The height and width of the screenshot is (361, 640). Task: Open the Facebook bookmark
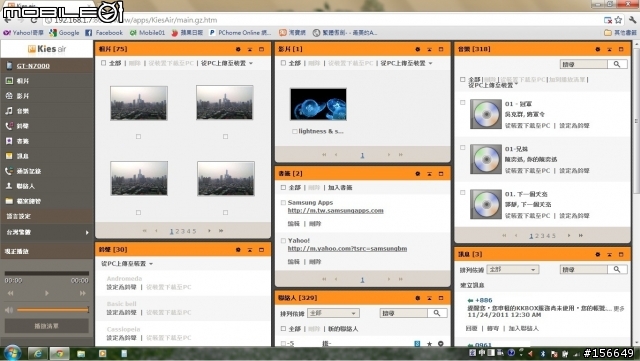(104, 33)
